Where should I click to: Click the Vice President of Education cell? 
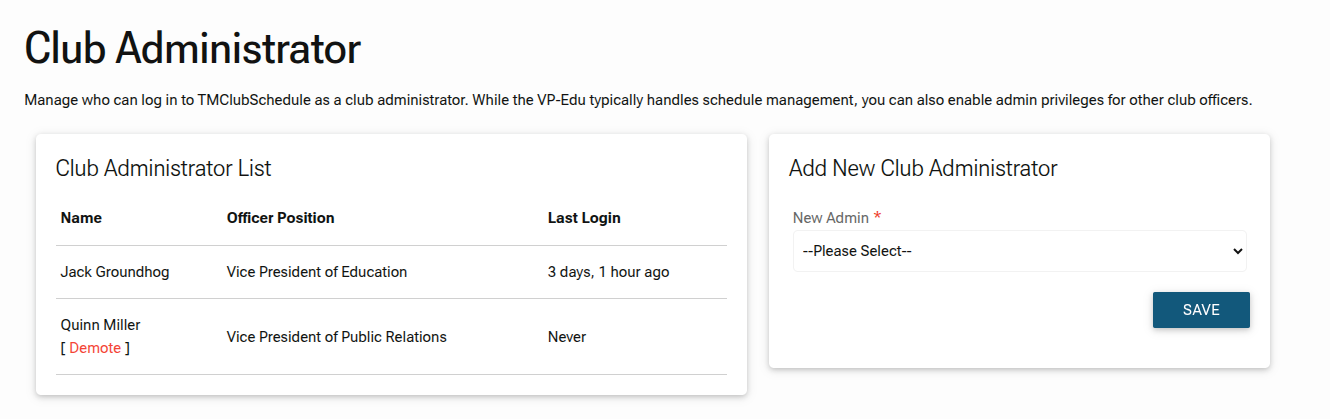(317, 272)
